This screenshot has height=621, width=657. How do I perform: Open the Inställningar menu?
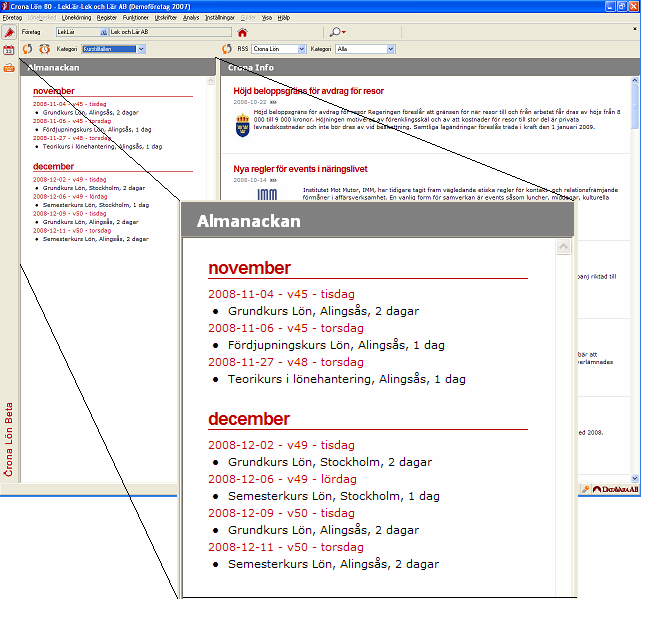coord(220,18)
